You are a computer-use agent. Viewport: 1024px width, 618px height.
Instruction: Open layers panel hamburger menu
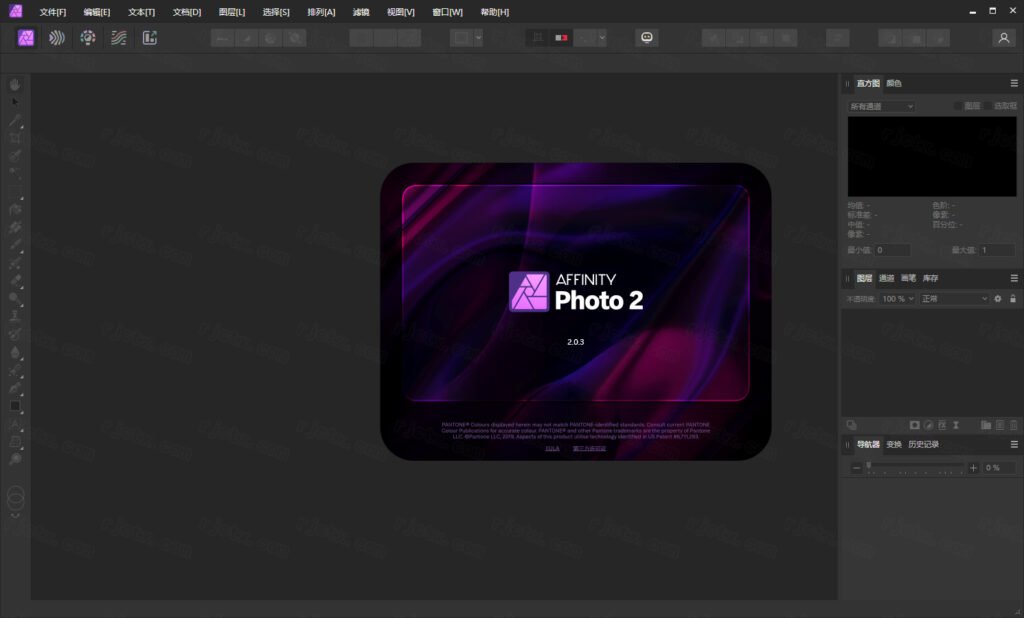[1014, 278]
